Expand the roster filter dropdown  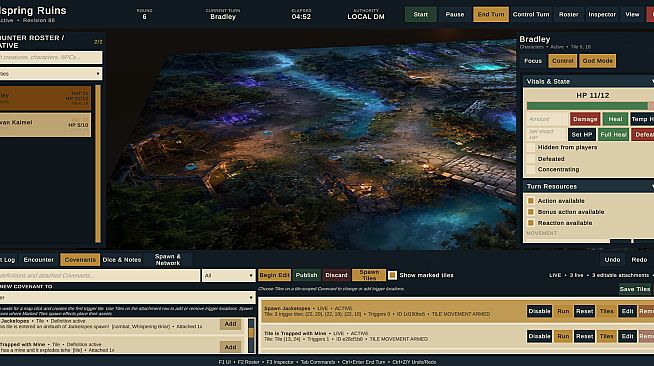click(50, 74)
